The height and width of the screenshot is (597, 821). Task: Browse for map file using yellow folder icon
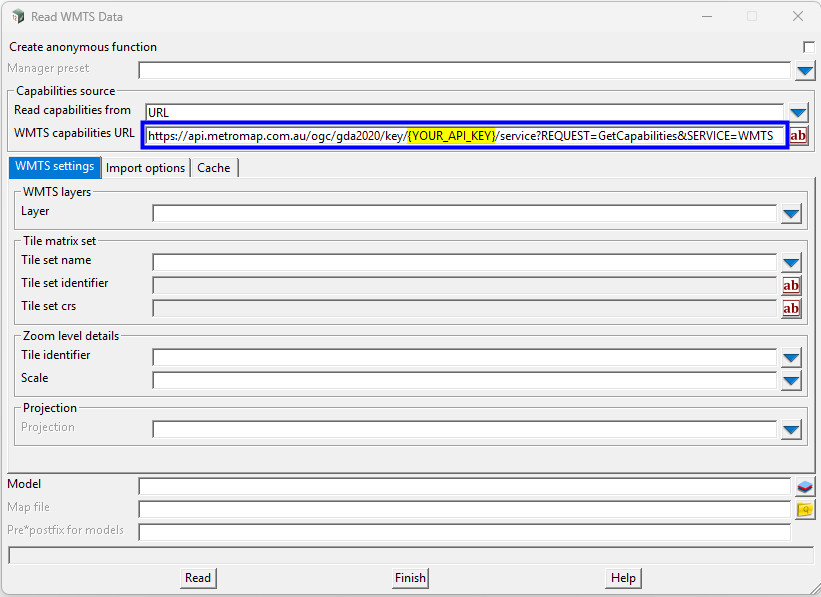[805, 510]
